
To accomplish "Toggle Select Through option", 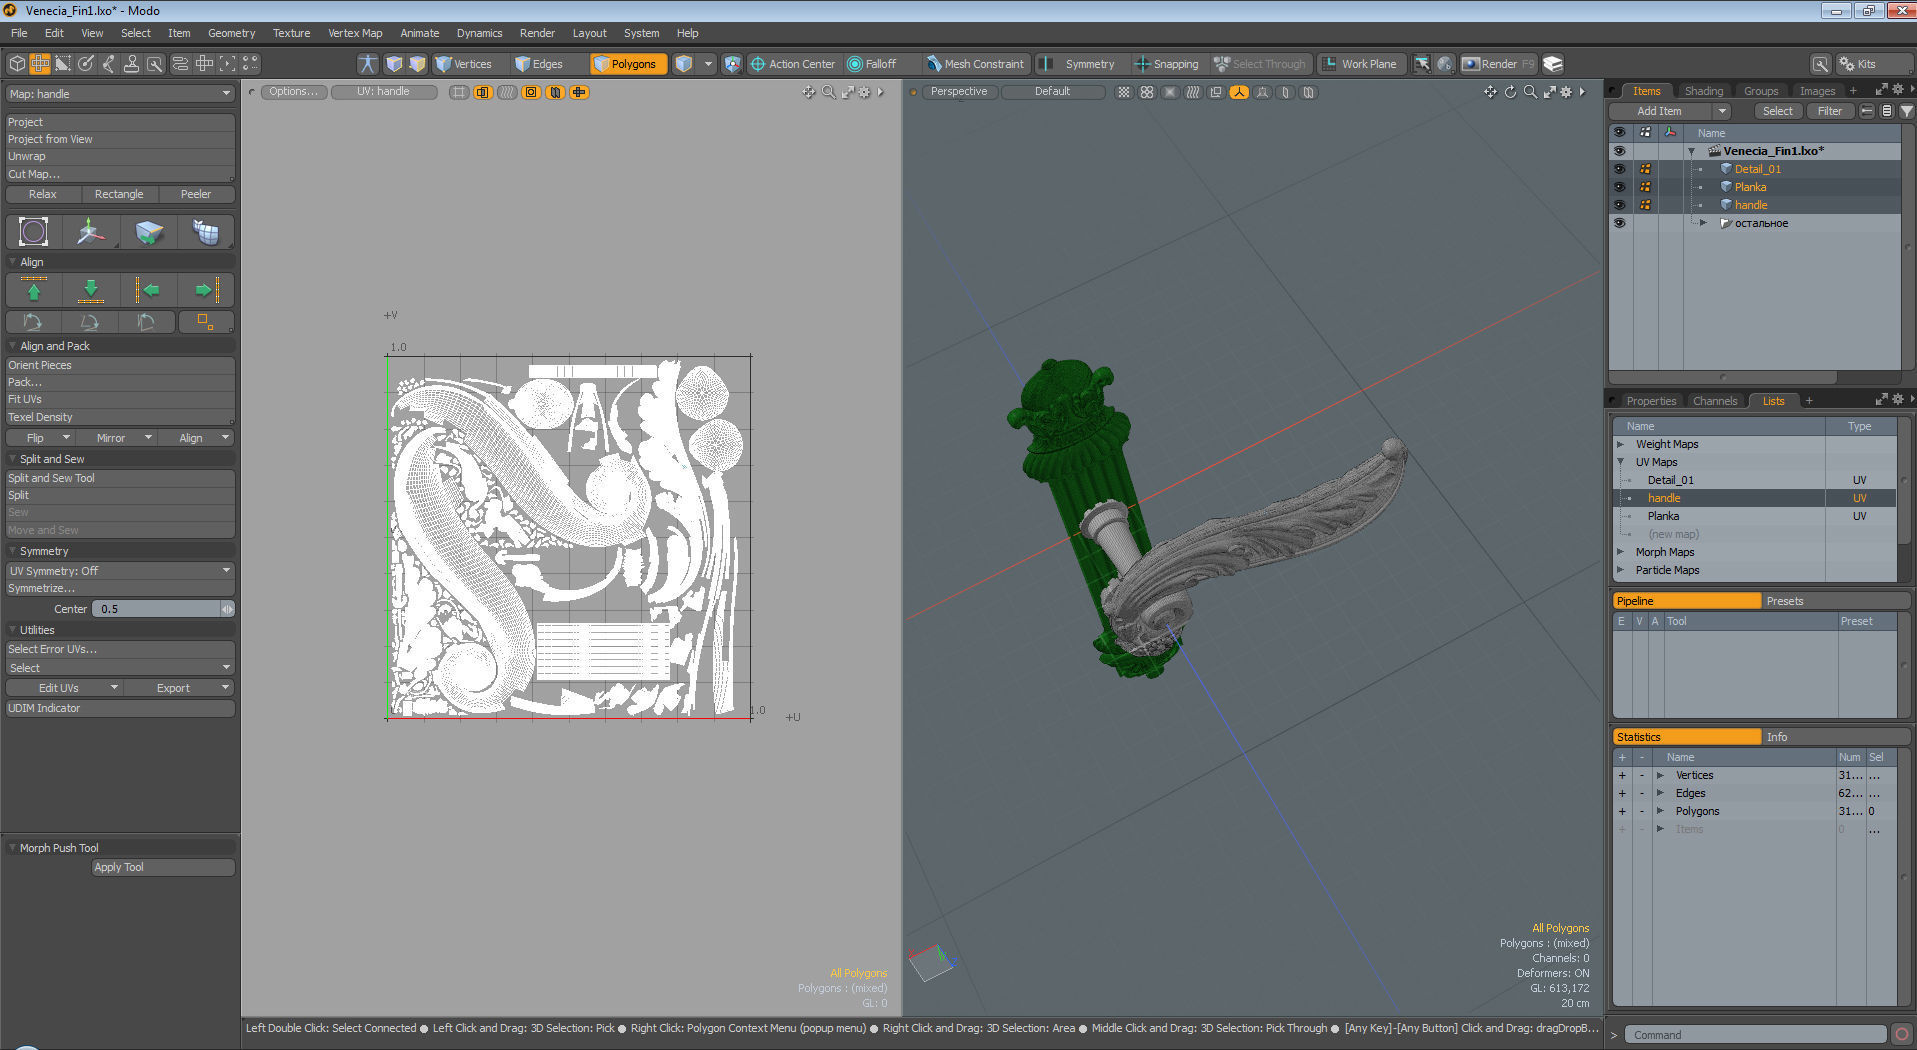I will [1260, 64].
